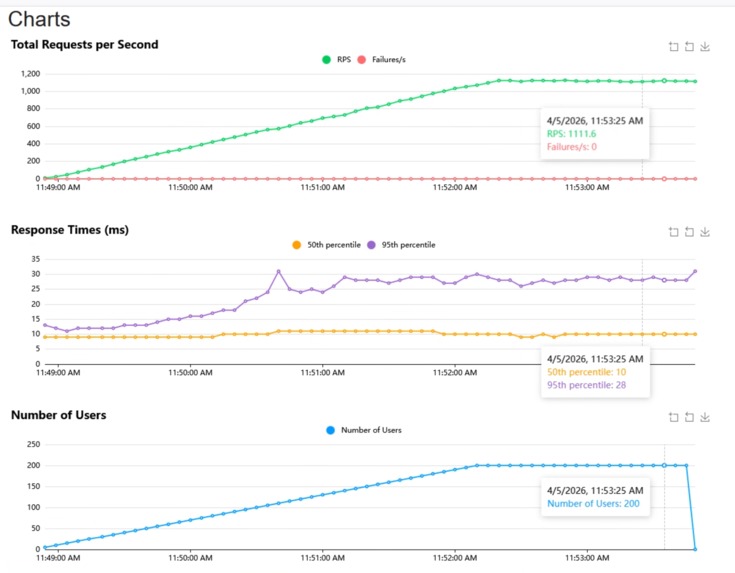
Task: Toggle Number of Users legend entry
Action: coord(364,430)
